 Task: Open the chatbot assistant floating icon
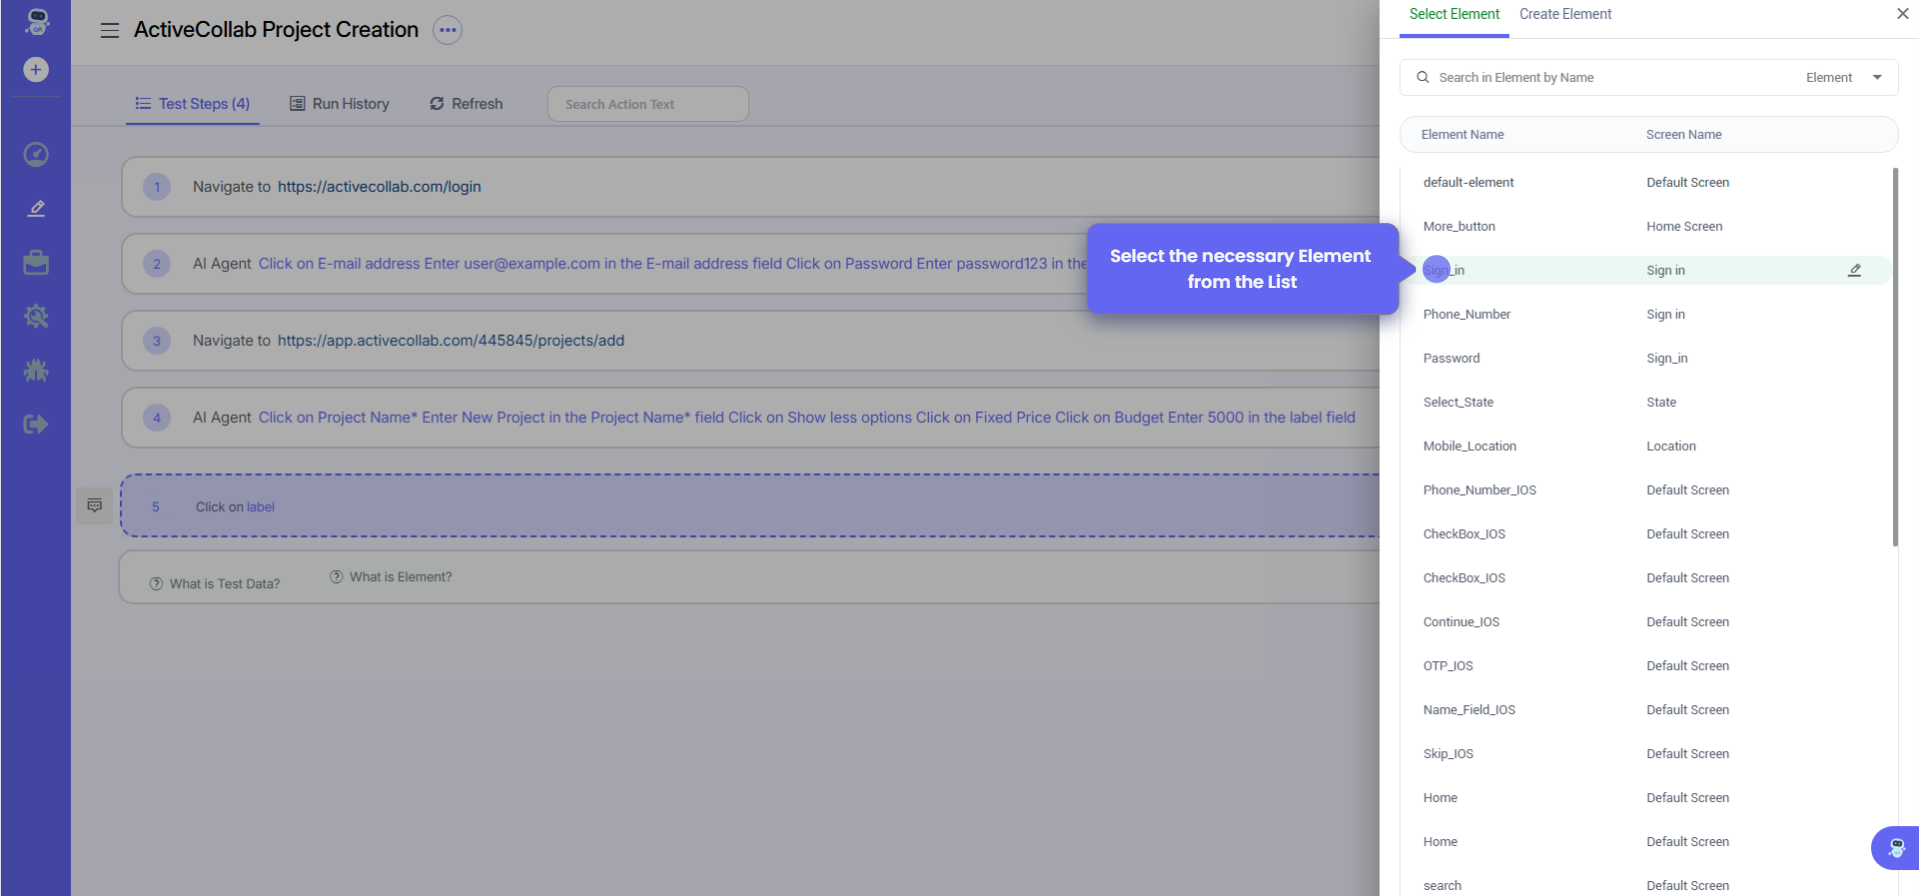coord(1895,848)
